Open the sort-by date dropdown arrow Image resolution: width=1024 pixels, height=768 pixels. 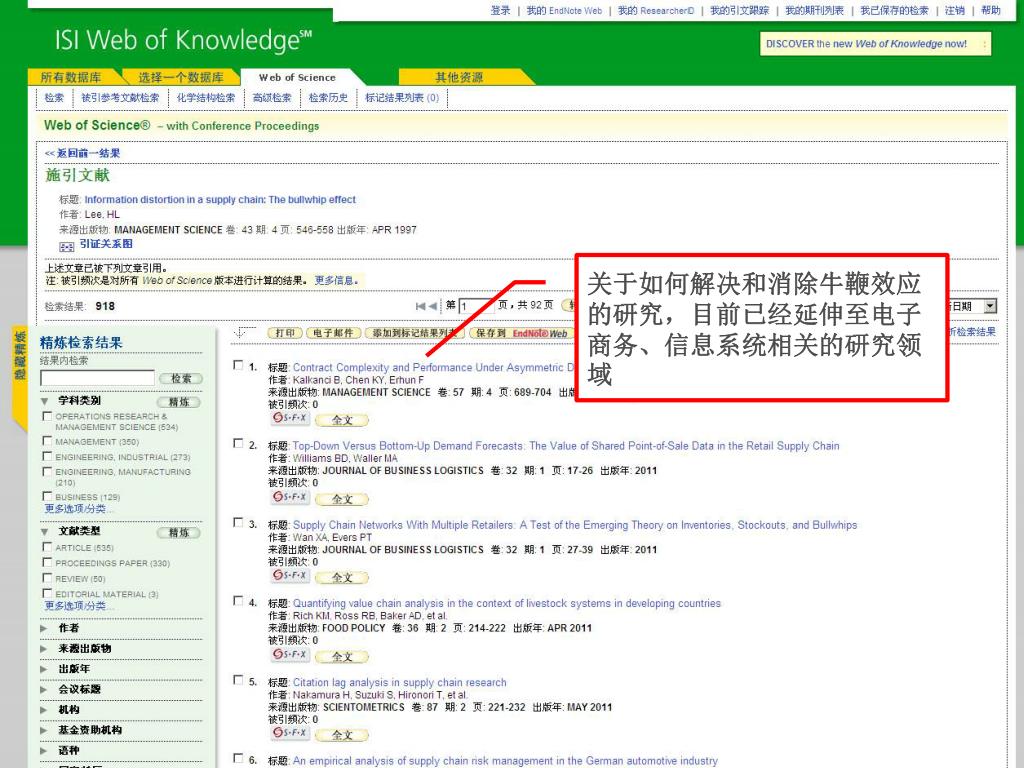(991, 306)
